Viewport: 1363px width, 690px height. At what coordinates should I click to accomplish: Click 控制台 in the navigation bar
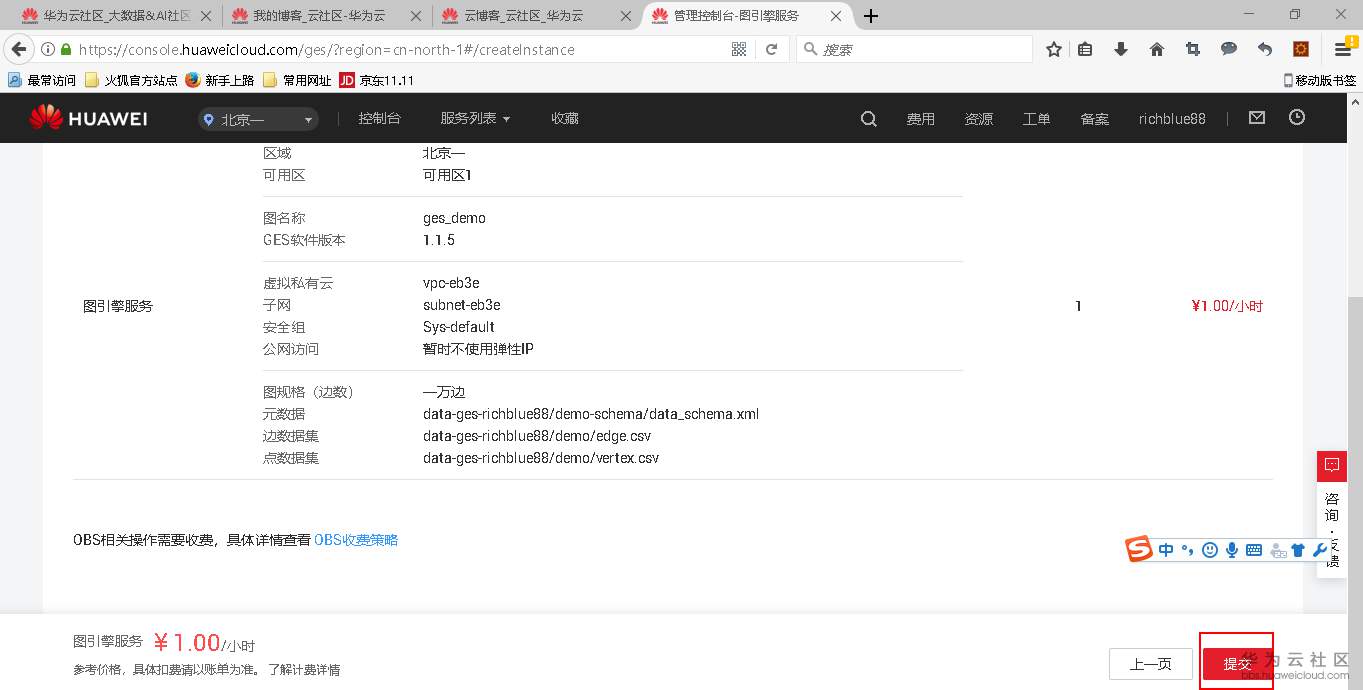click(379, 117)
